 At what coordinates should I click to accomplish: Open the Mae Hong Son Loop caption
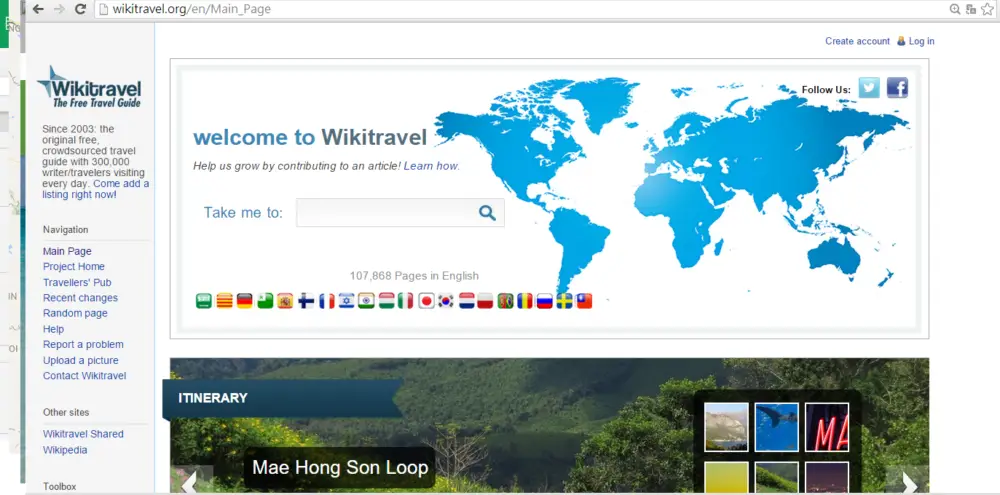[x=340, y=468]
